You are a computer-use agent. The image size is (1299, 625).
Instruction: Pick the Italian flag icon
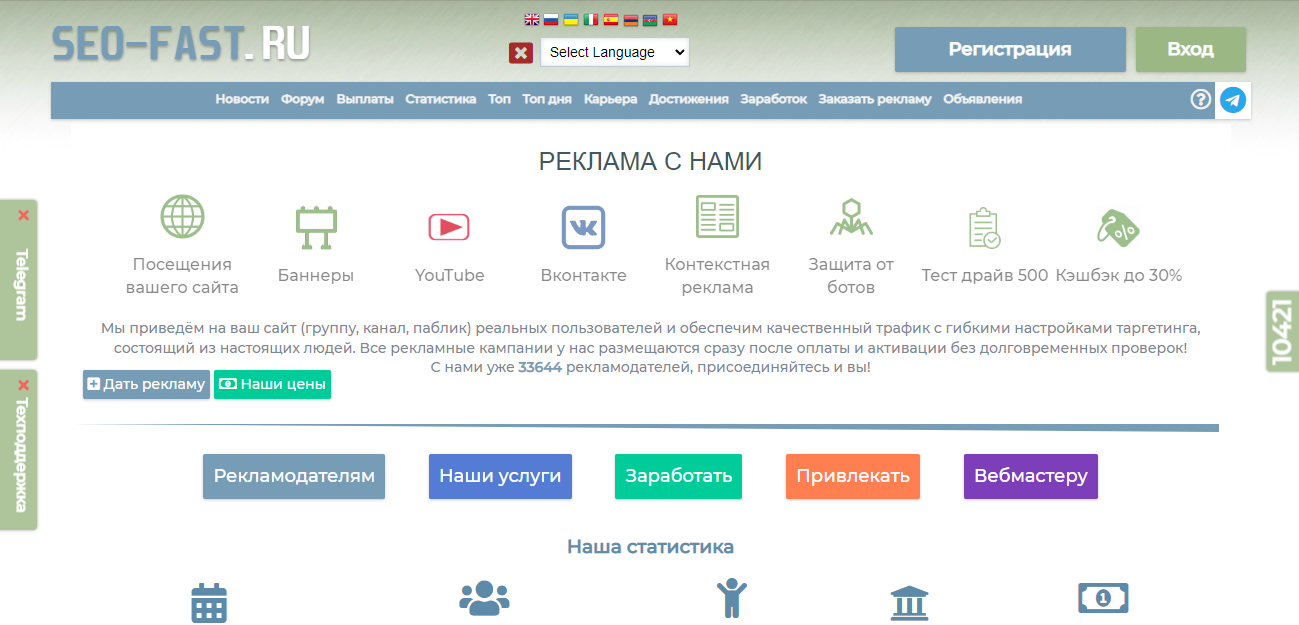coord(591,19)
